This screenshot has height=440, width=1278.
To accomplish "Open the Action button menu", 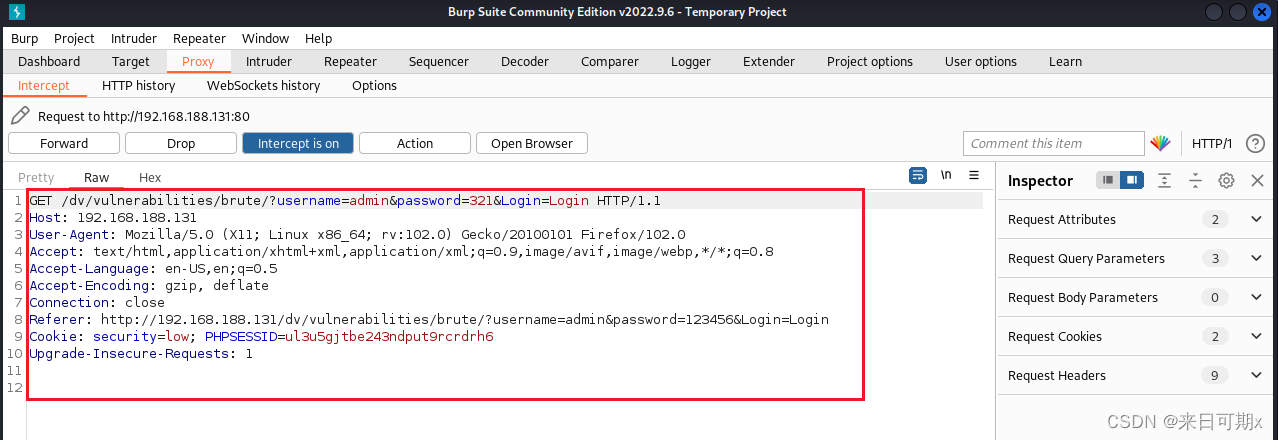I will pos(415,143).
